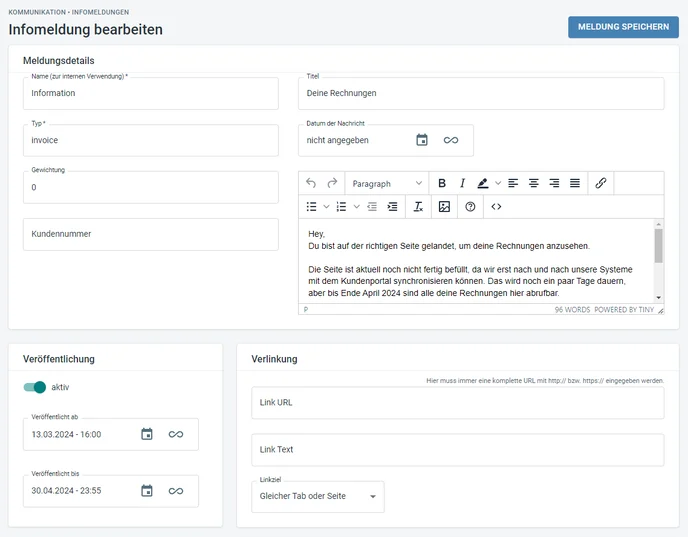The width and height of the screenshot is (688, 537).
Task: Increase indent in editor
Action: 392,207
